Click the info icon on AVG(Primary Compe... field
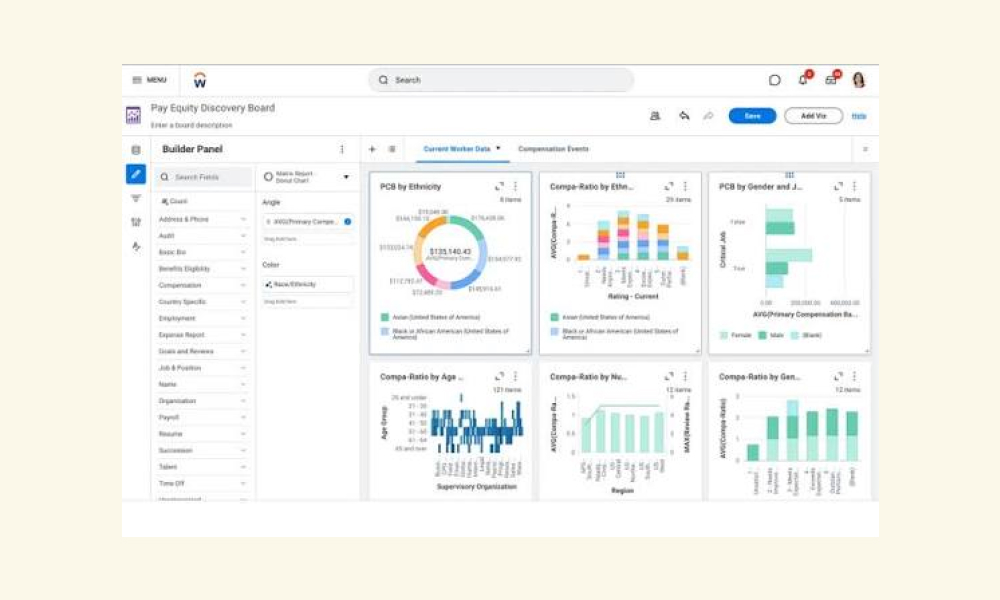1000x600 pixels. click(x=348, y=222)
